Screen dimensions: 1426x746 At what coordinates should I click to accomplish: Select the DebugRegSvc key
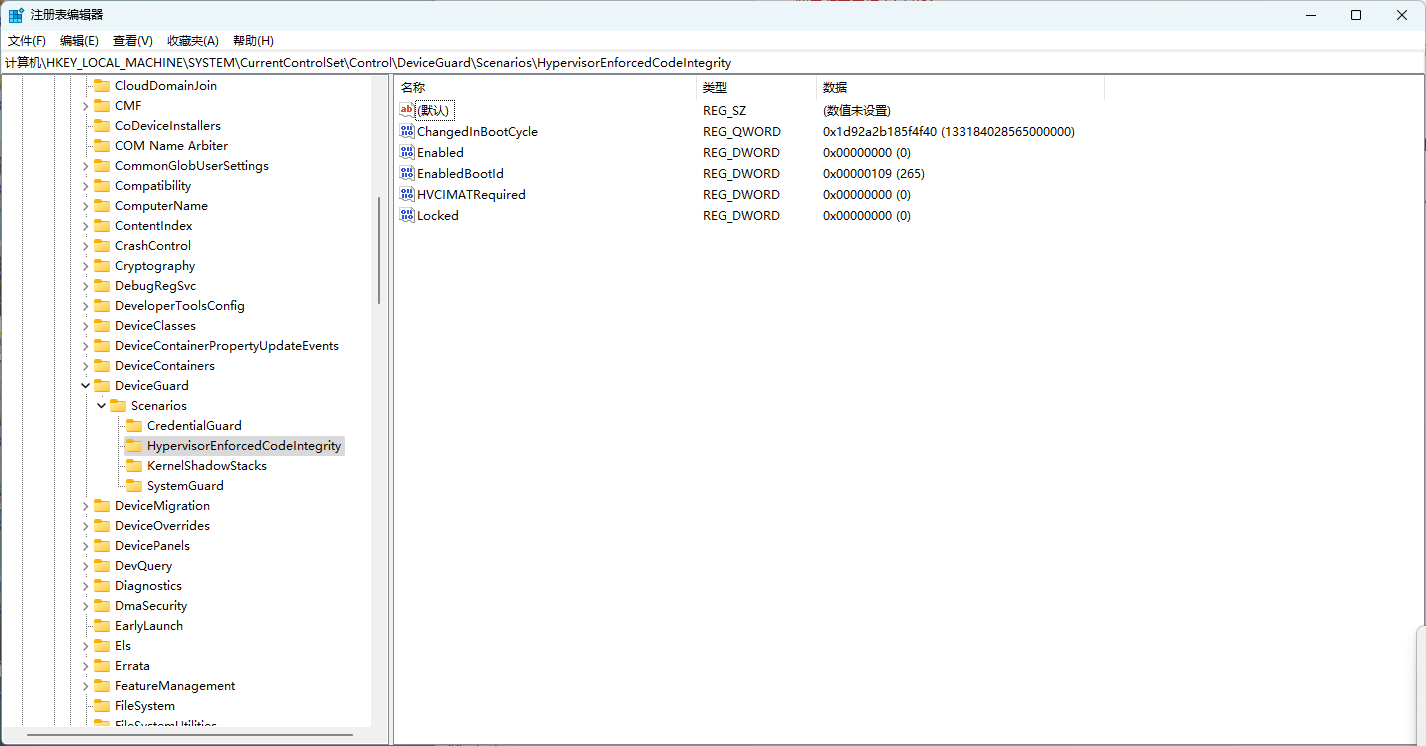[155, 285]
